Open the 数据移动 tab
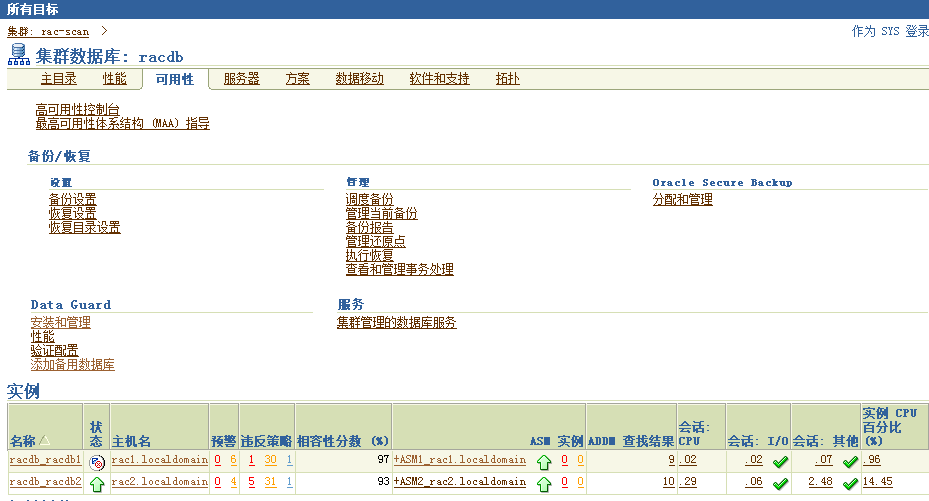929x501 pixels. click(x=360, y=78)
